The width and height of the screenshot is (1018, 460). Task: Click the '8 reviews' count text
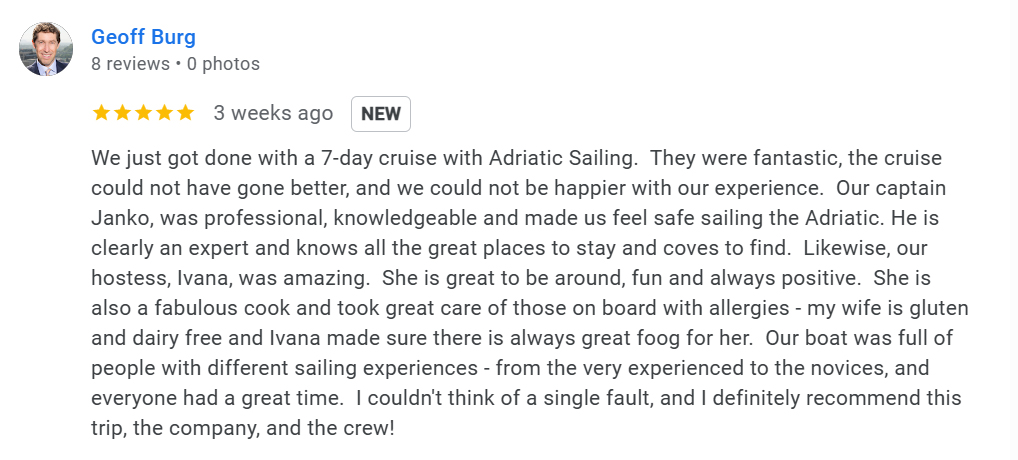coord(130,64)
